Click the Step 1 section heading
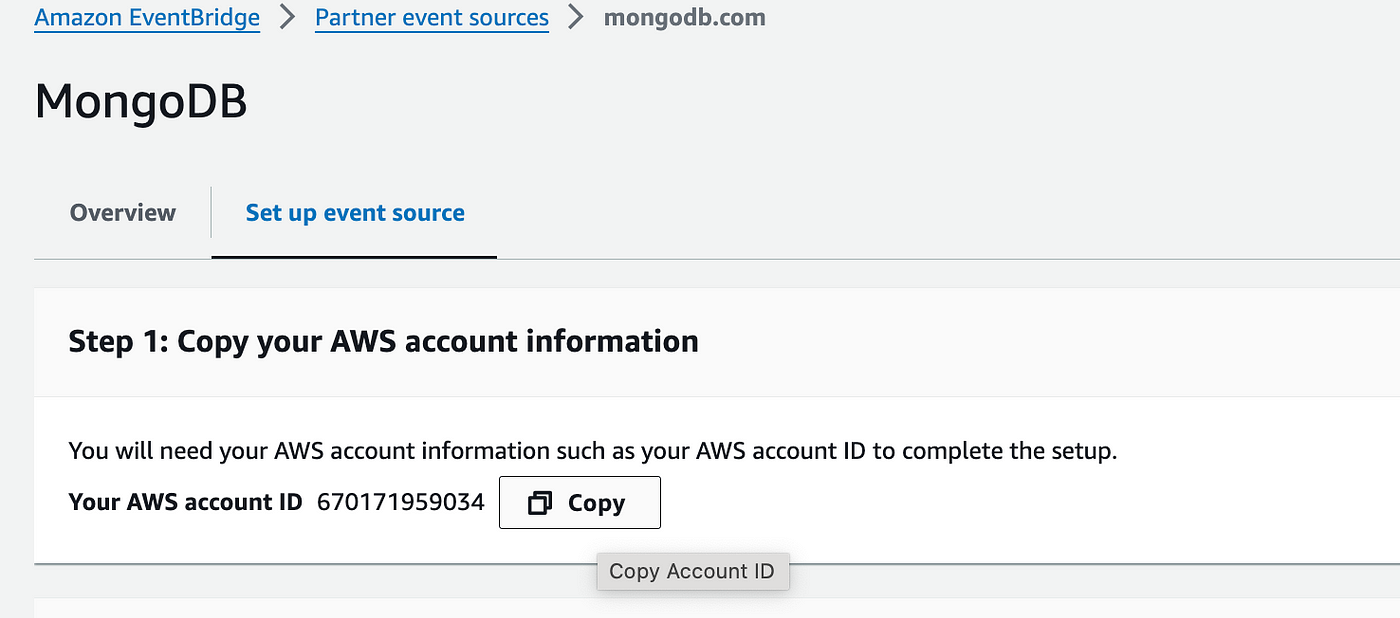This screenshot has height=618, width=1400. (383, 341)
